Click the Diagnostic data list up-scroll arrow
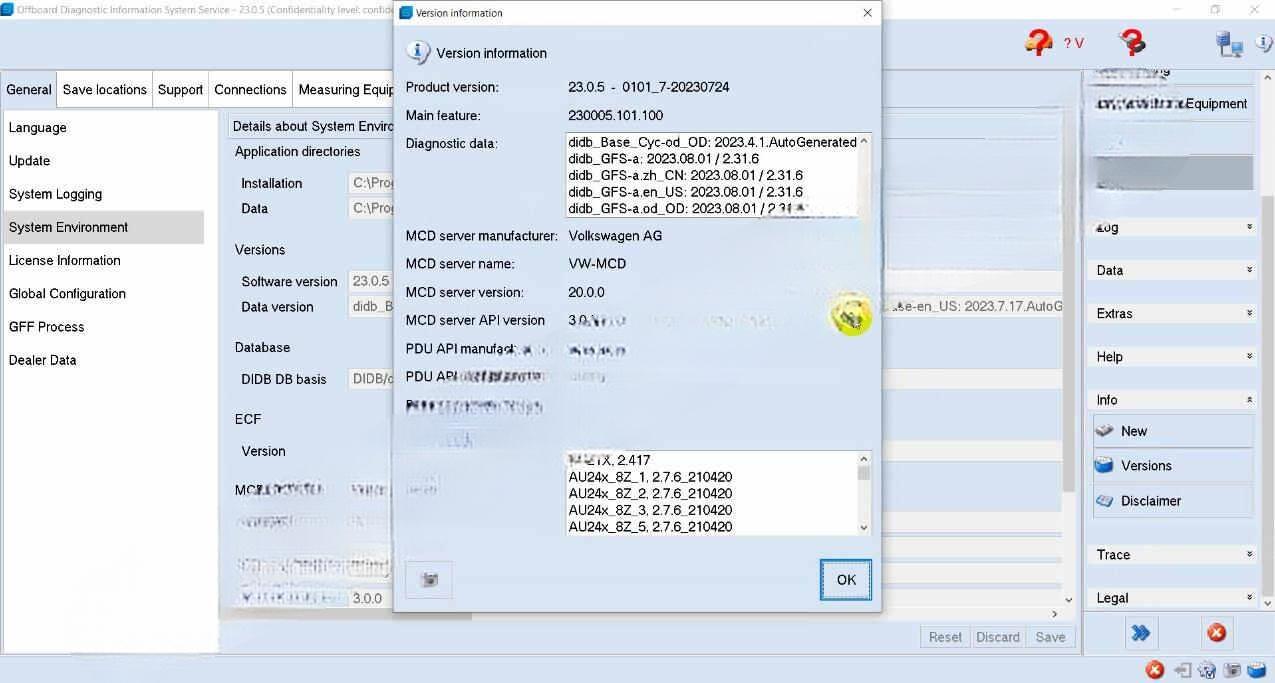 (864, 142)
